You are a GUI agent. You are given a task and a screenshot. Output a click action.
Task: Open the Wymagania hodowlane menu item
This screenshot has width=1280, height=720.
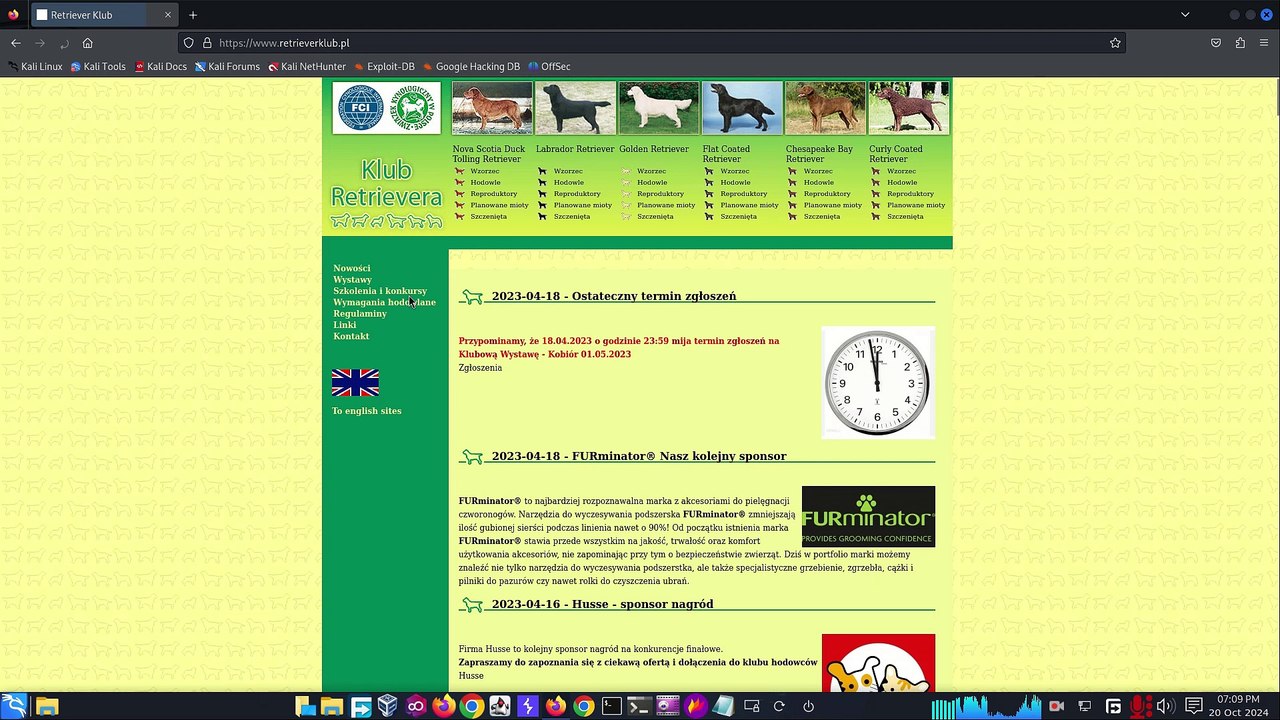(x=384, y=302)
